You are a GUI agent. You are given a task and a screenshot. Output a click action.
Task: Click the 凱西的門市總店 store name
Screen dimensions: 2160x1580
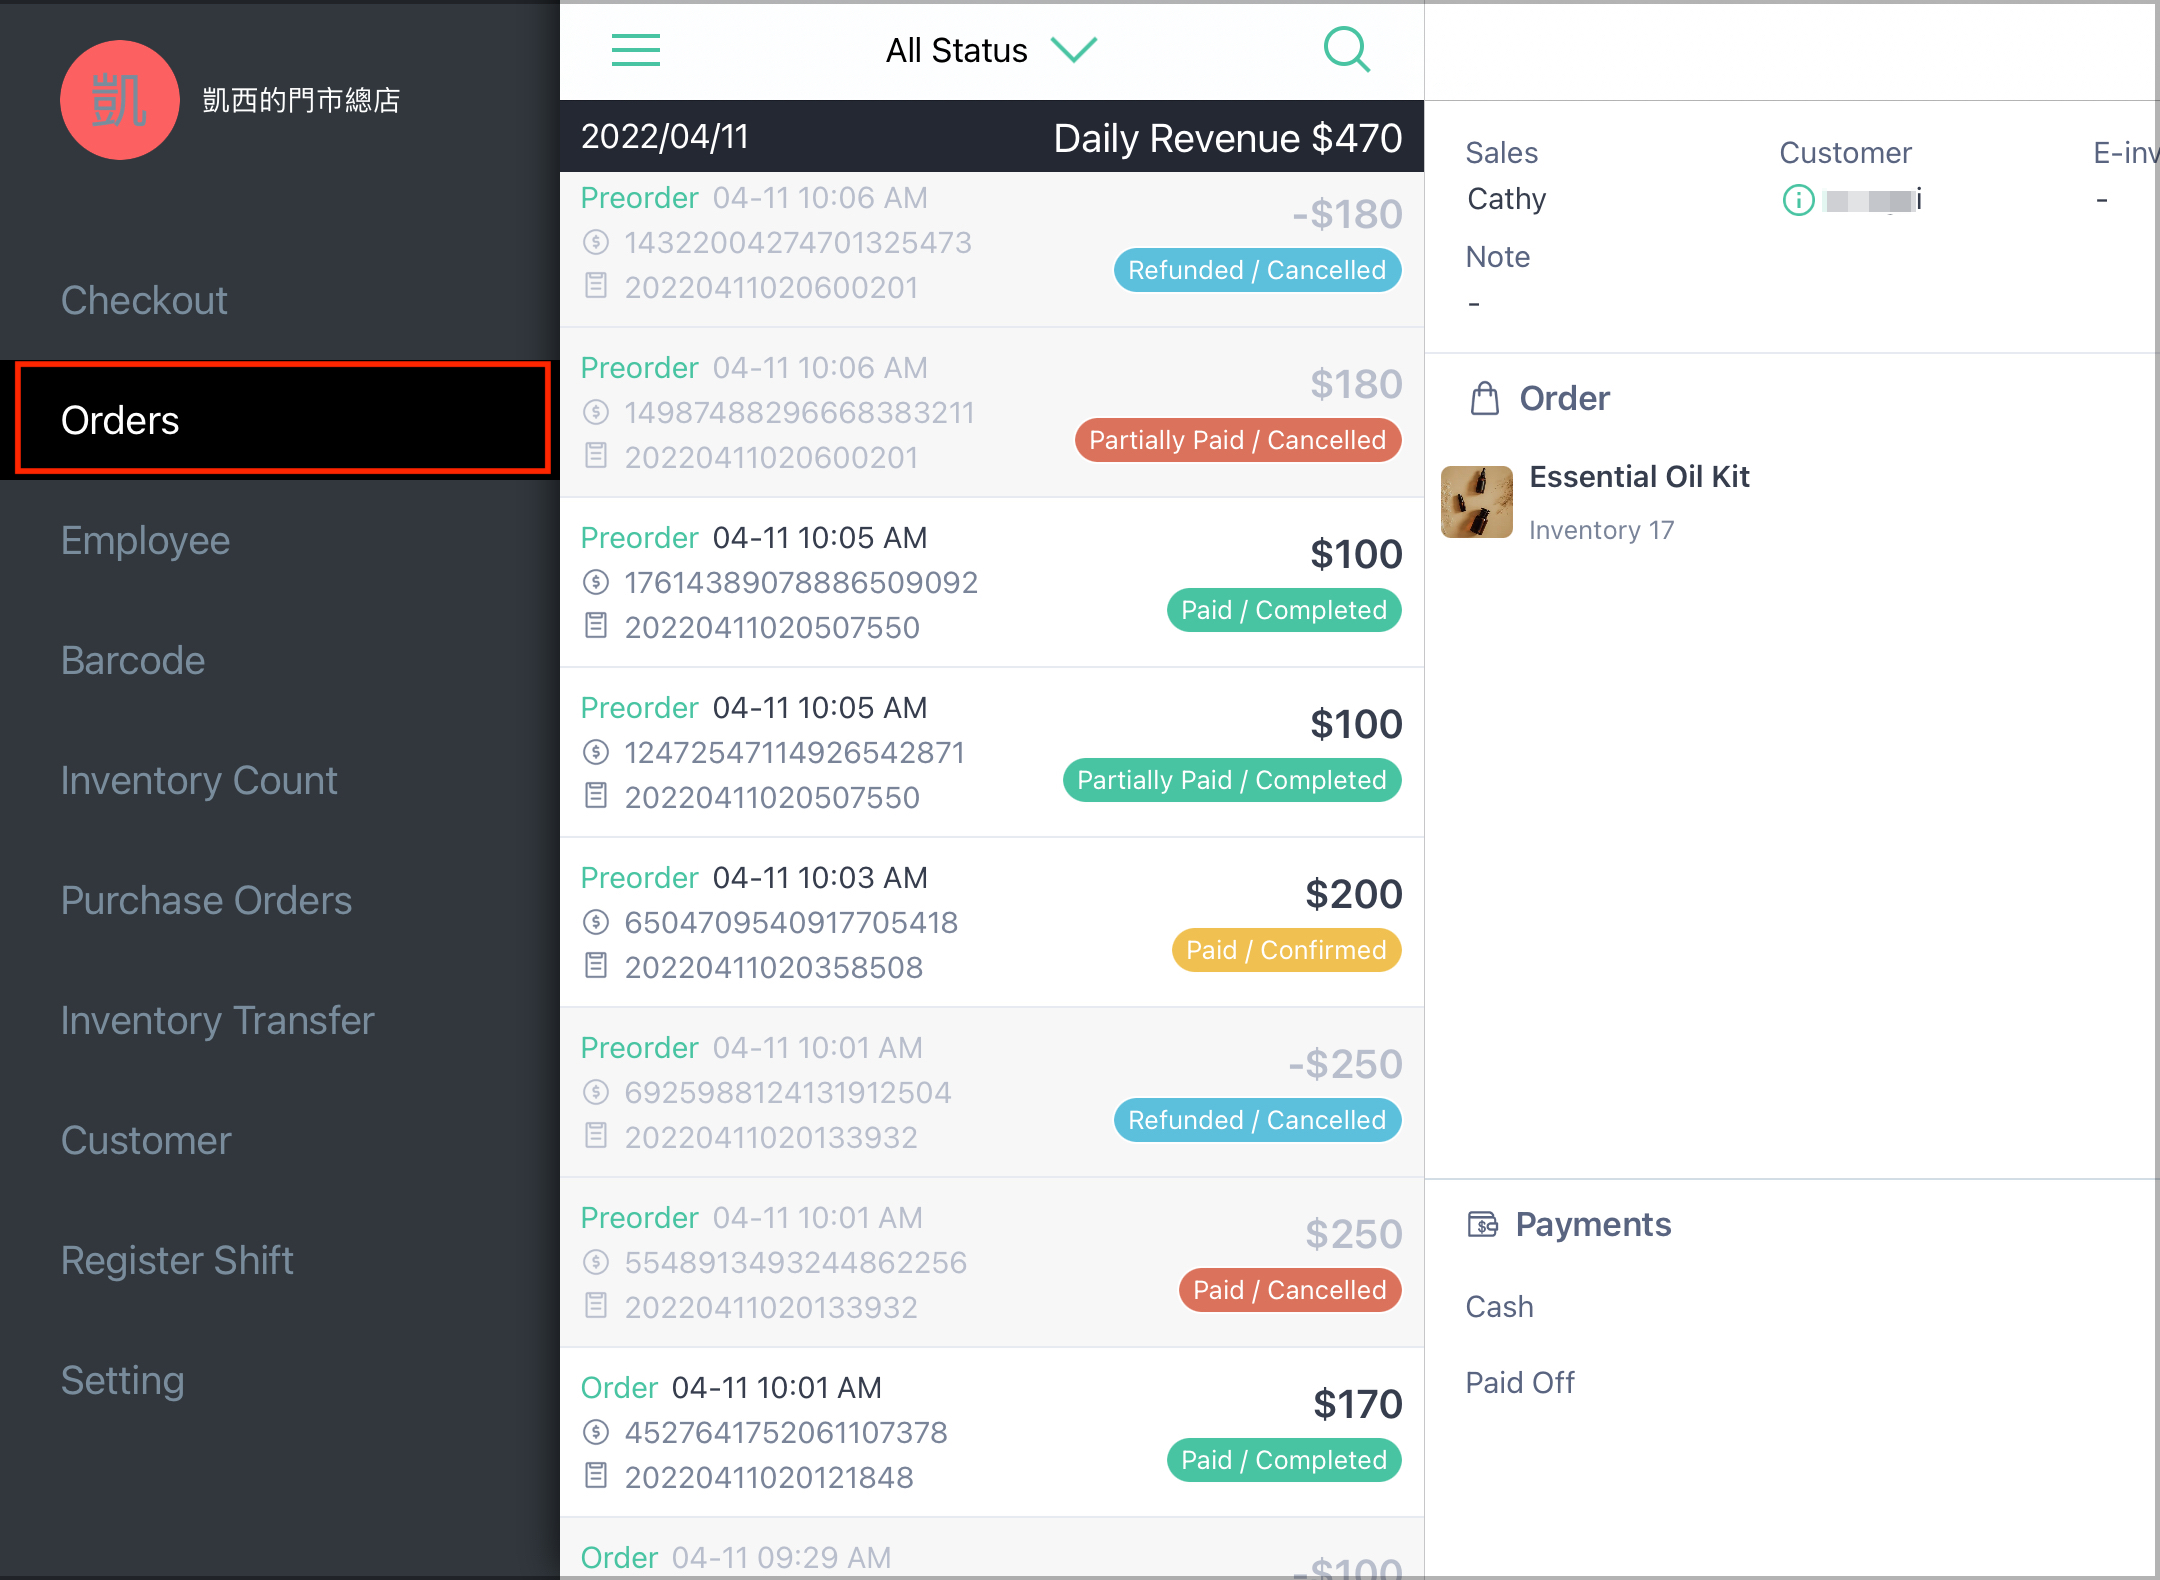click(301, 100)
